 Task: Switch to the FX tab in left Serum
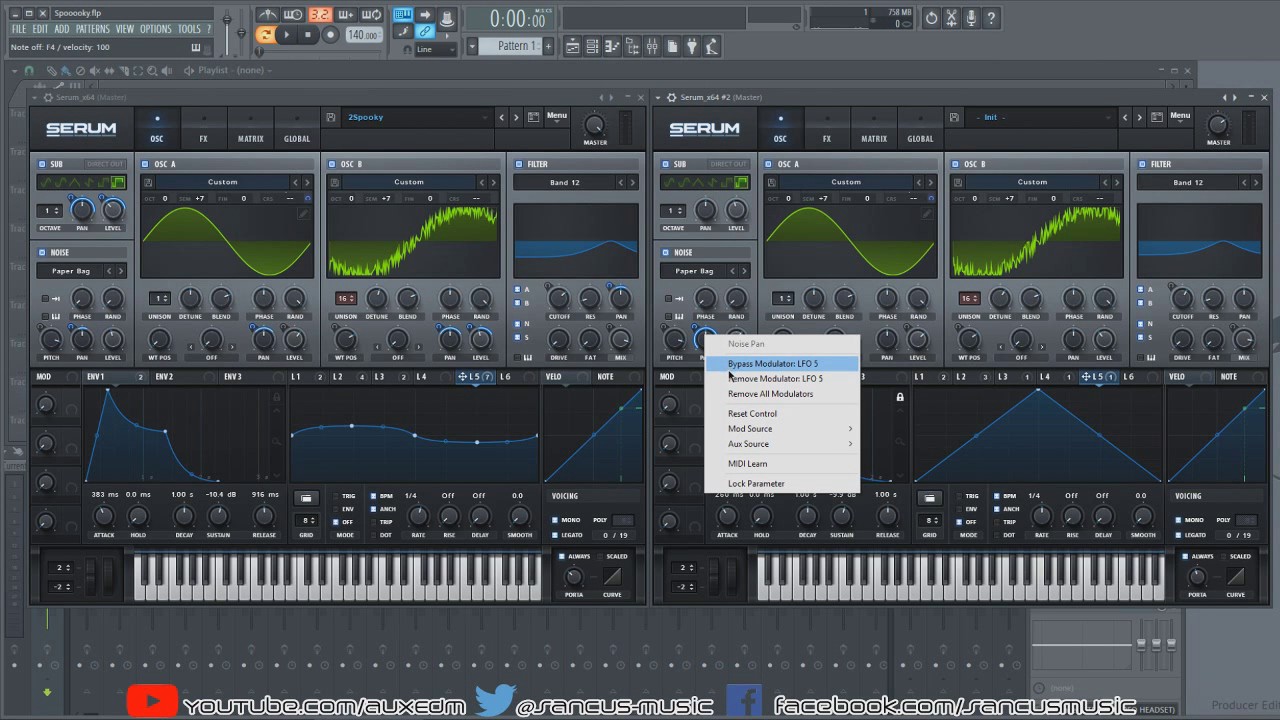point(203,128)
